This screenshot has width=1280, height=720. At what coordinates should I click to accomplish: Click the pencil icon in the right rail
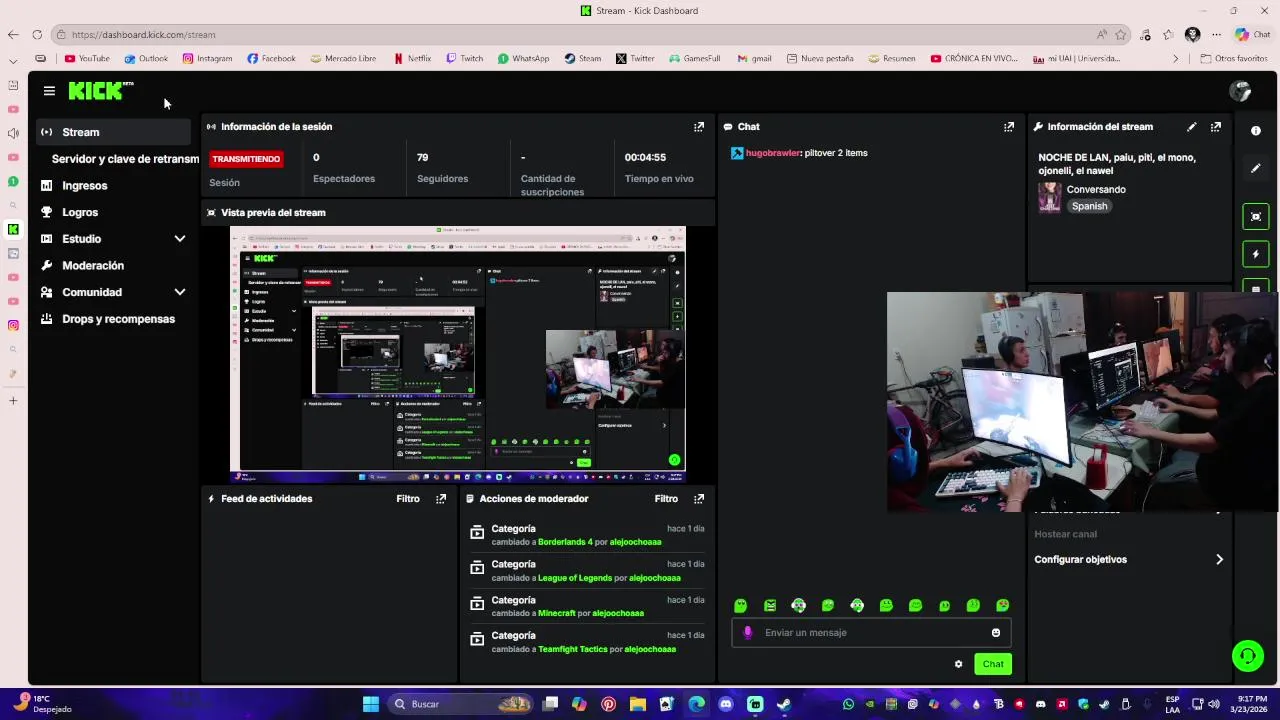tap(1256, 169)
